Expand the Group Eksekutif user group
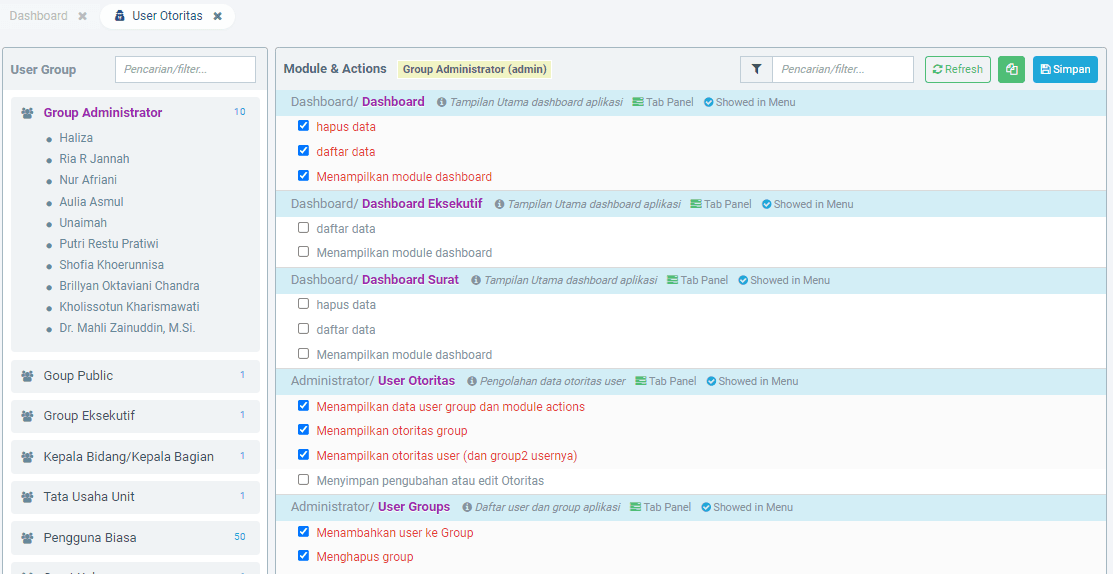Image resolution: width=1113 pixels, height=574 pixels. pyautogui.click(x=135, y=416)
